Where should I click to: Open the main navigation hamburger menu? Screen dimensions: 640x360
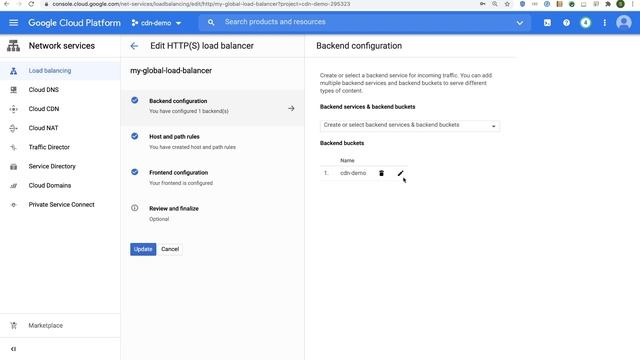pyautogui.click(x=13, y=23)
